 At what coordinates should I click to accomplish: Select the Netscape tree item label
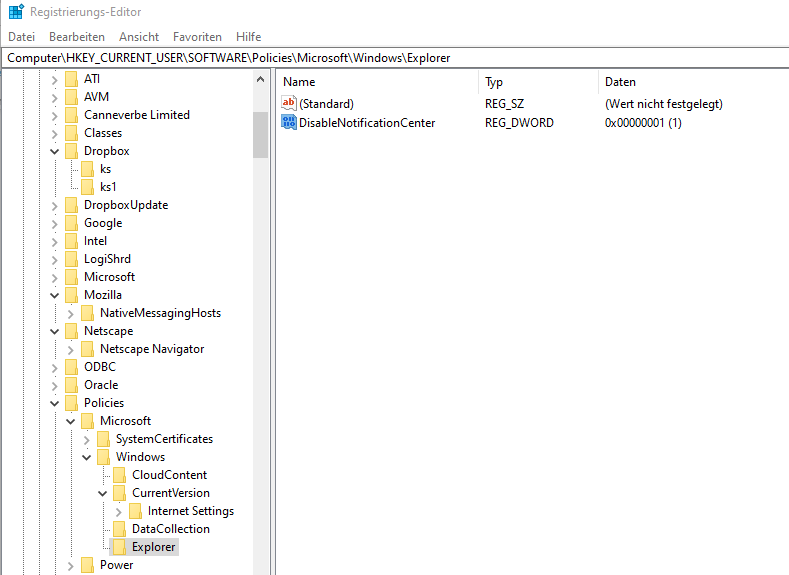[109, 331]
